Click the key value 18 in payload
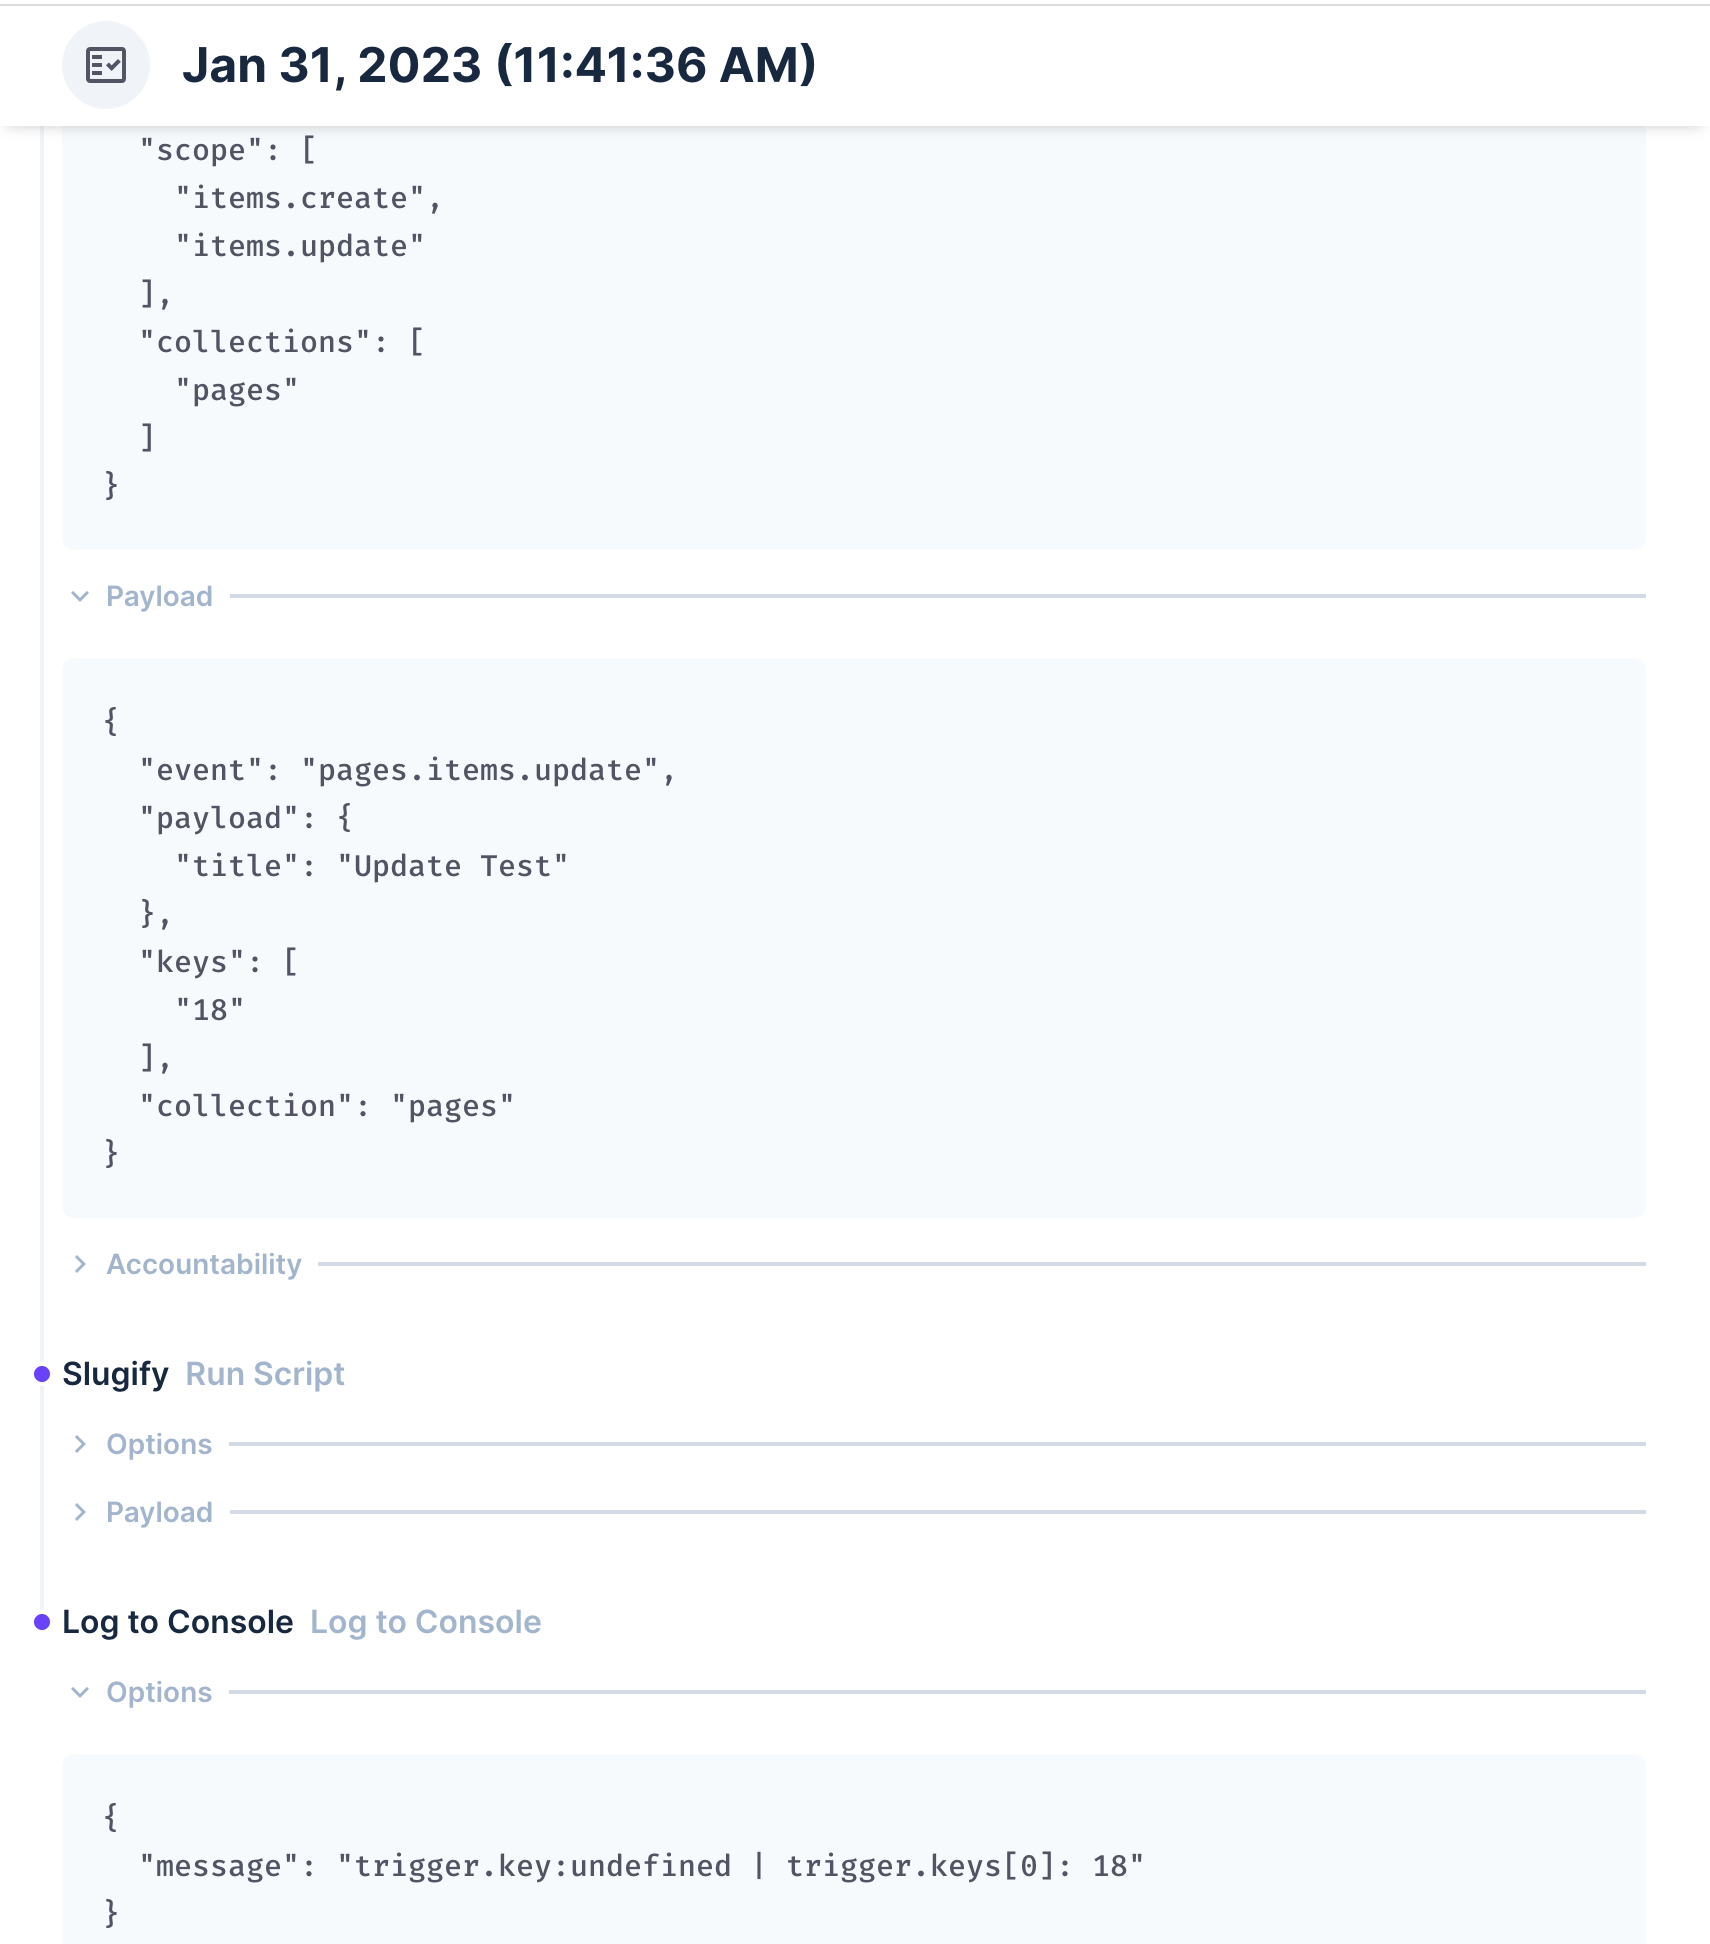 click(211, 1009)
